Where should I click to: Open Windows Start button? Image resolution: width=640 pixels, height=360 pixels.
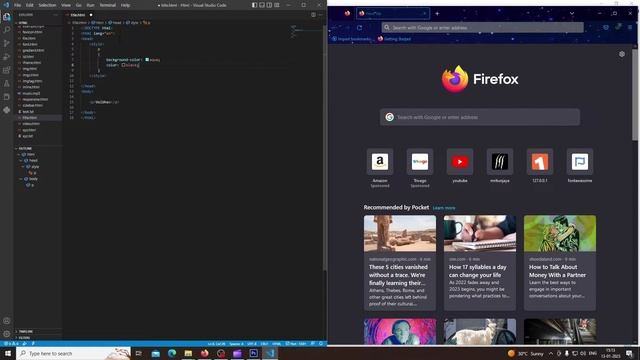(8, 353)
